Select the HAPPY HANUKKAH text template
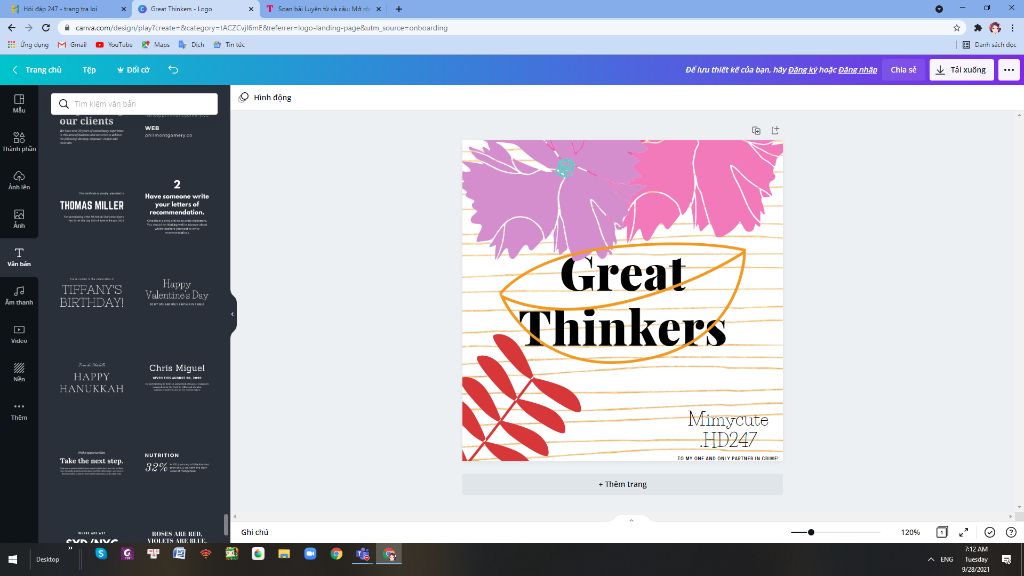Image resolution: width=1024 pixels, height=576 pixels. (x=91, y=379)
